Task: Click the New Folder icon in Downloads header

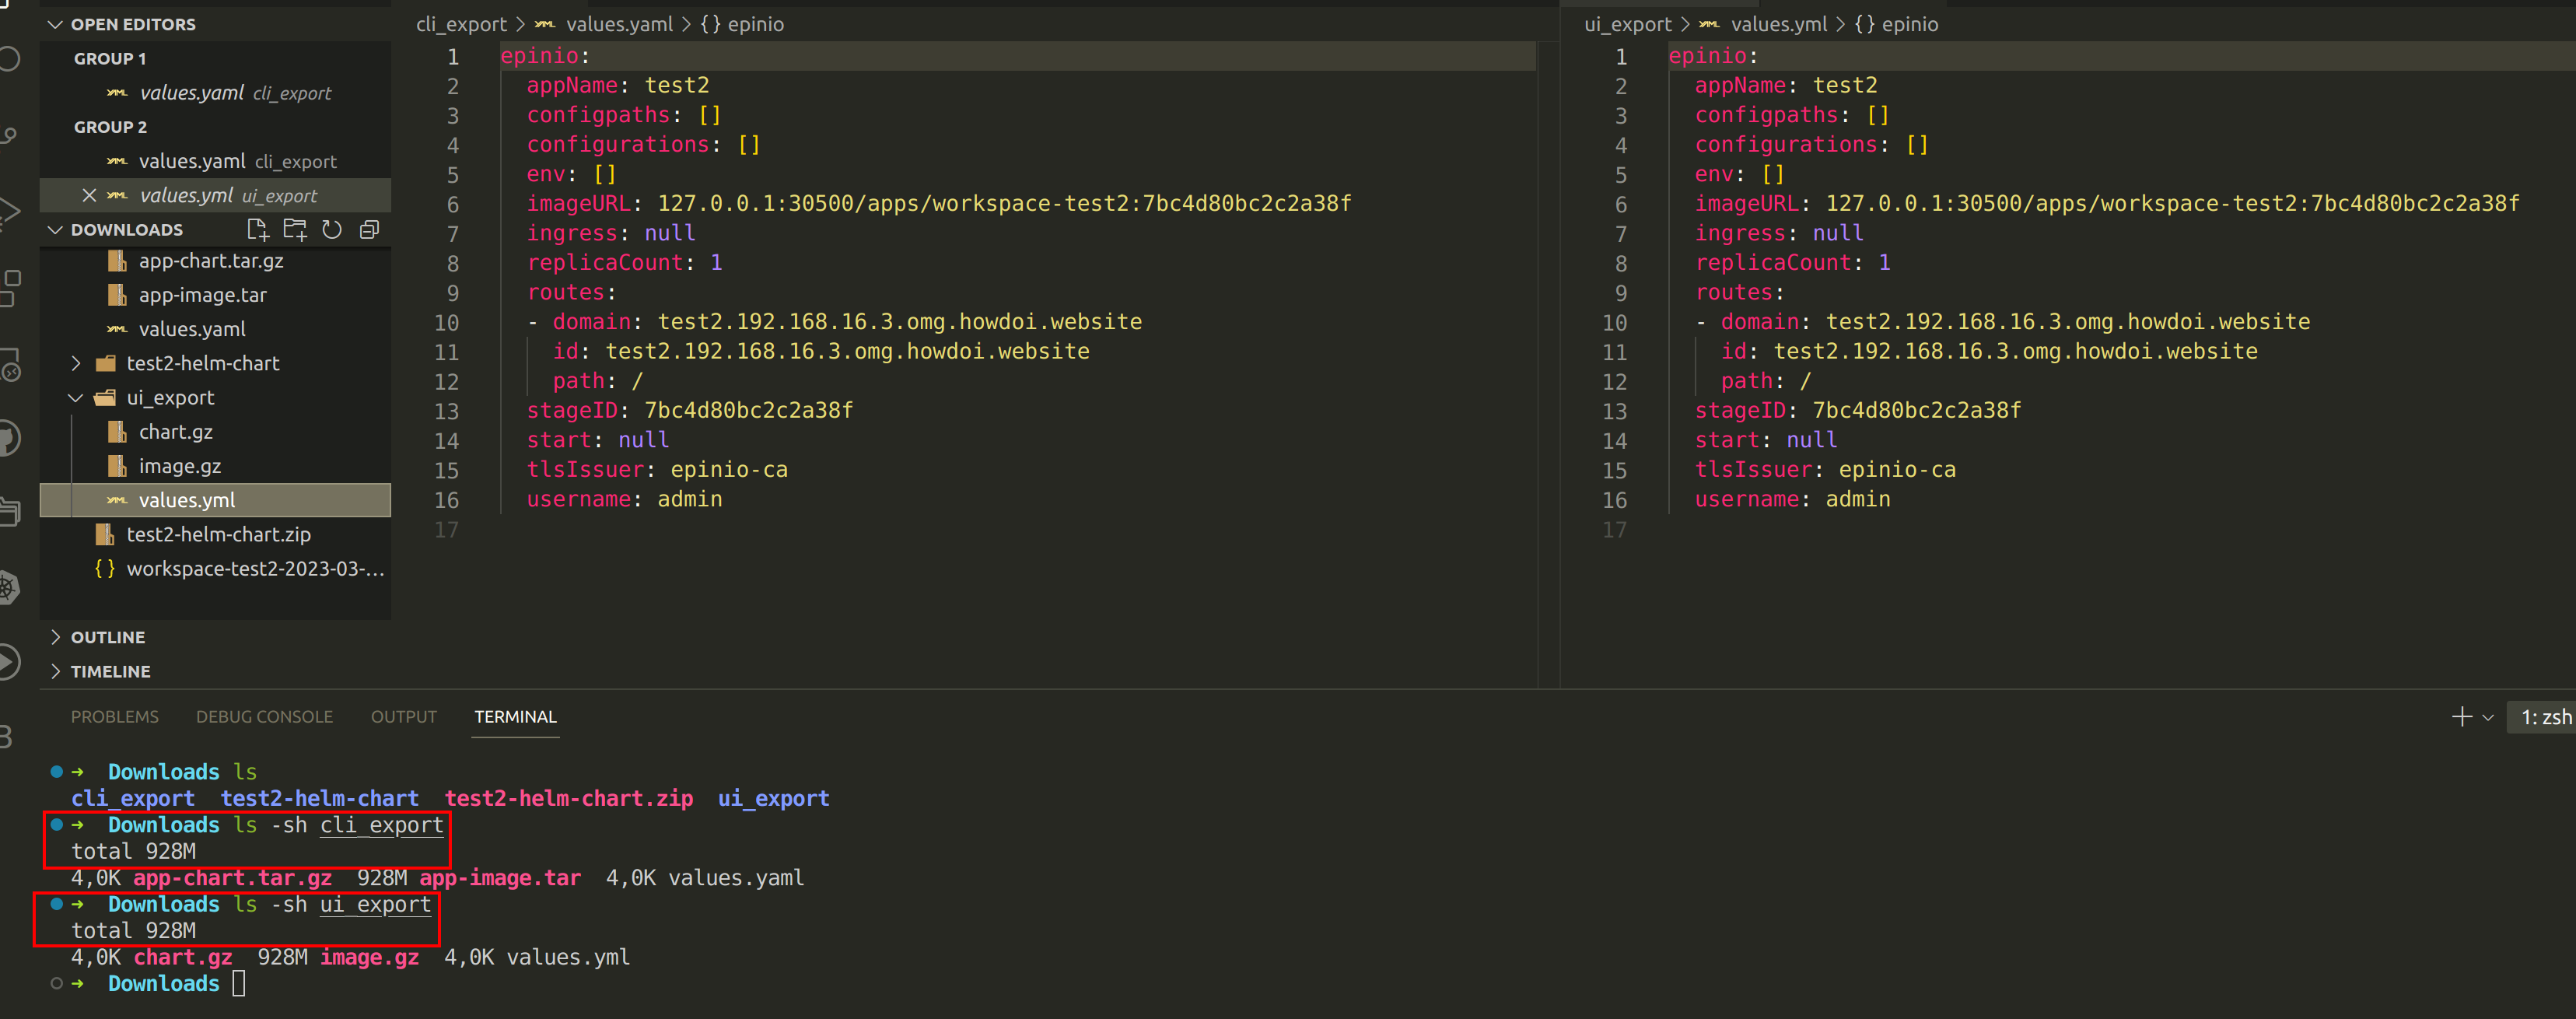Action: coord(294,230)
